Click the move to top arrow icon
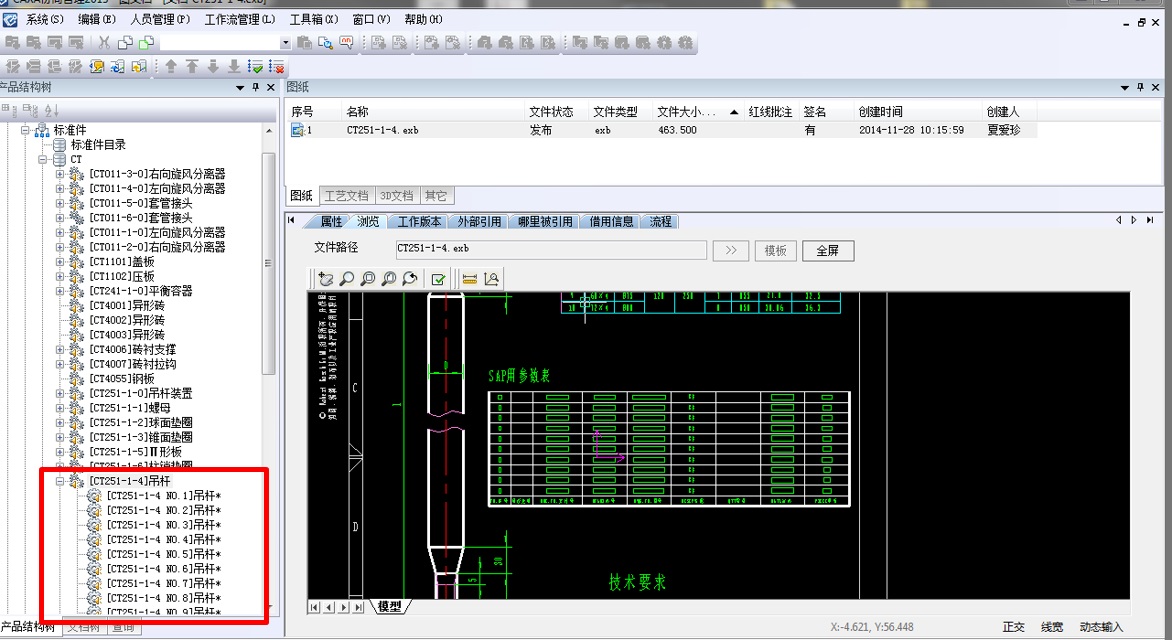Image resolution: width=1172 pixels, height=640 pixels. 192,67
